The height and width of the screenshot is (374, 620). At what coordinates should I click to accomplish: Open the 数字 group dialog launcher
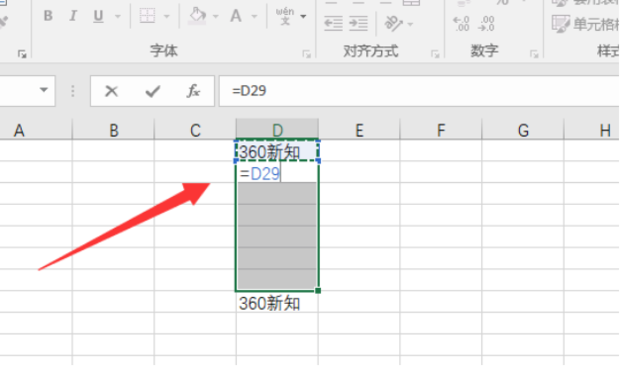534,54
